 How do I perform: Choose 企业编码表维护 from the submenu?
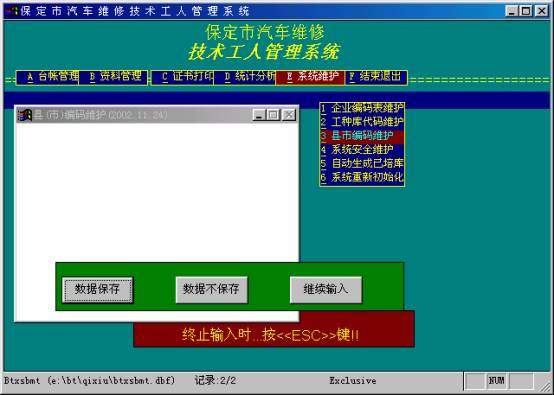362,109
